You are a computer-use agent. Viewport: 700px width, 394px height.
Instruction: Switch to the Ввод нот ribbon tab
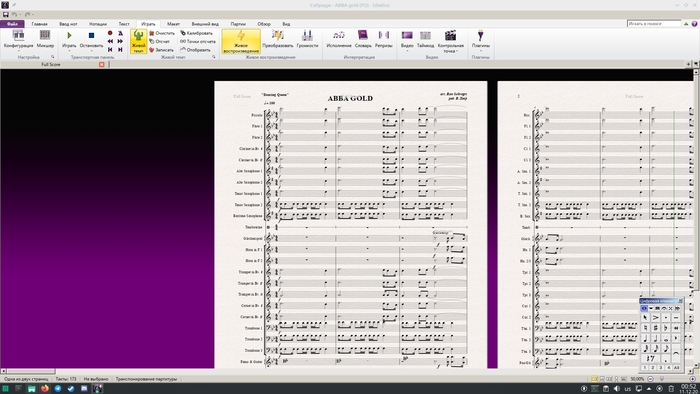(68, 24)
